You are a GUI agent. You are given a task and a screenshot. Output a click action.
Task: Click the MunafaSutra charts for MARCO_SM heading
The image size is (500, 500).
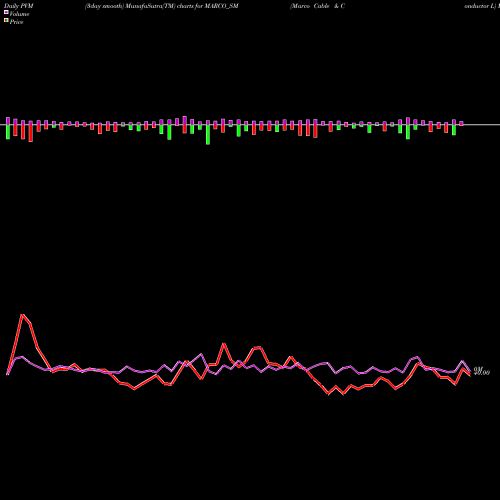point(162,6)
